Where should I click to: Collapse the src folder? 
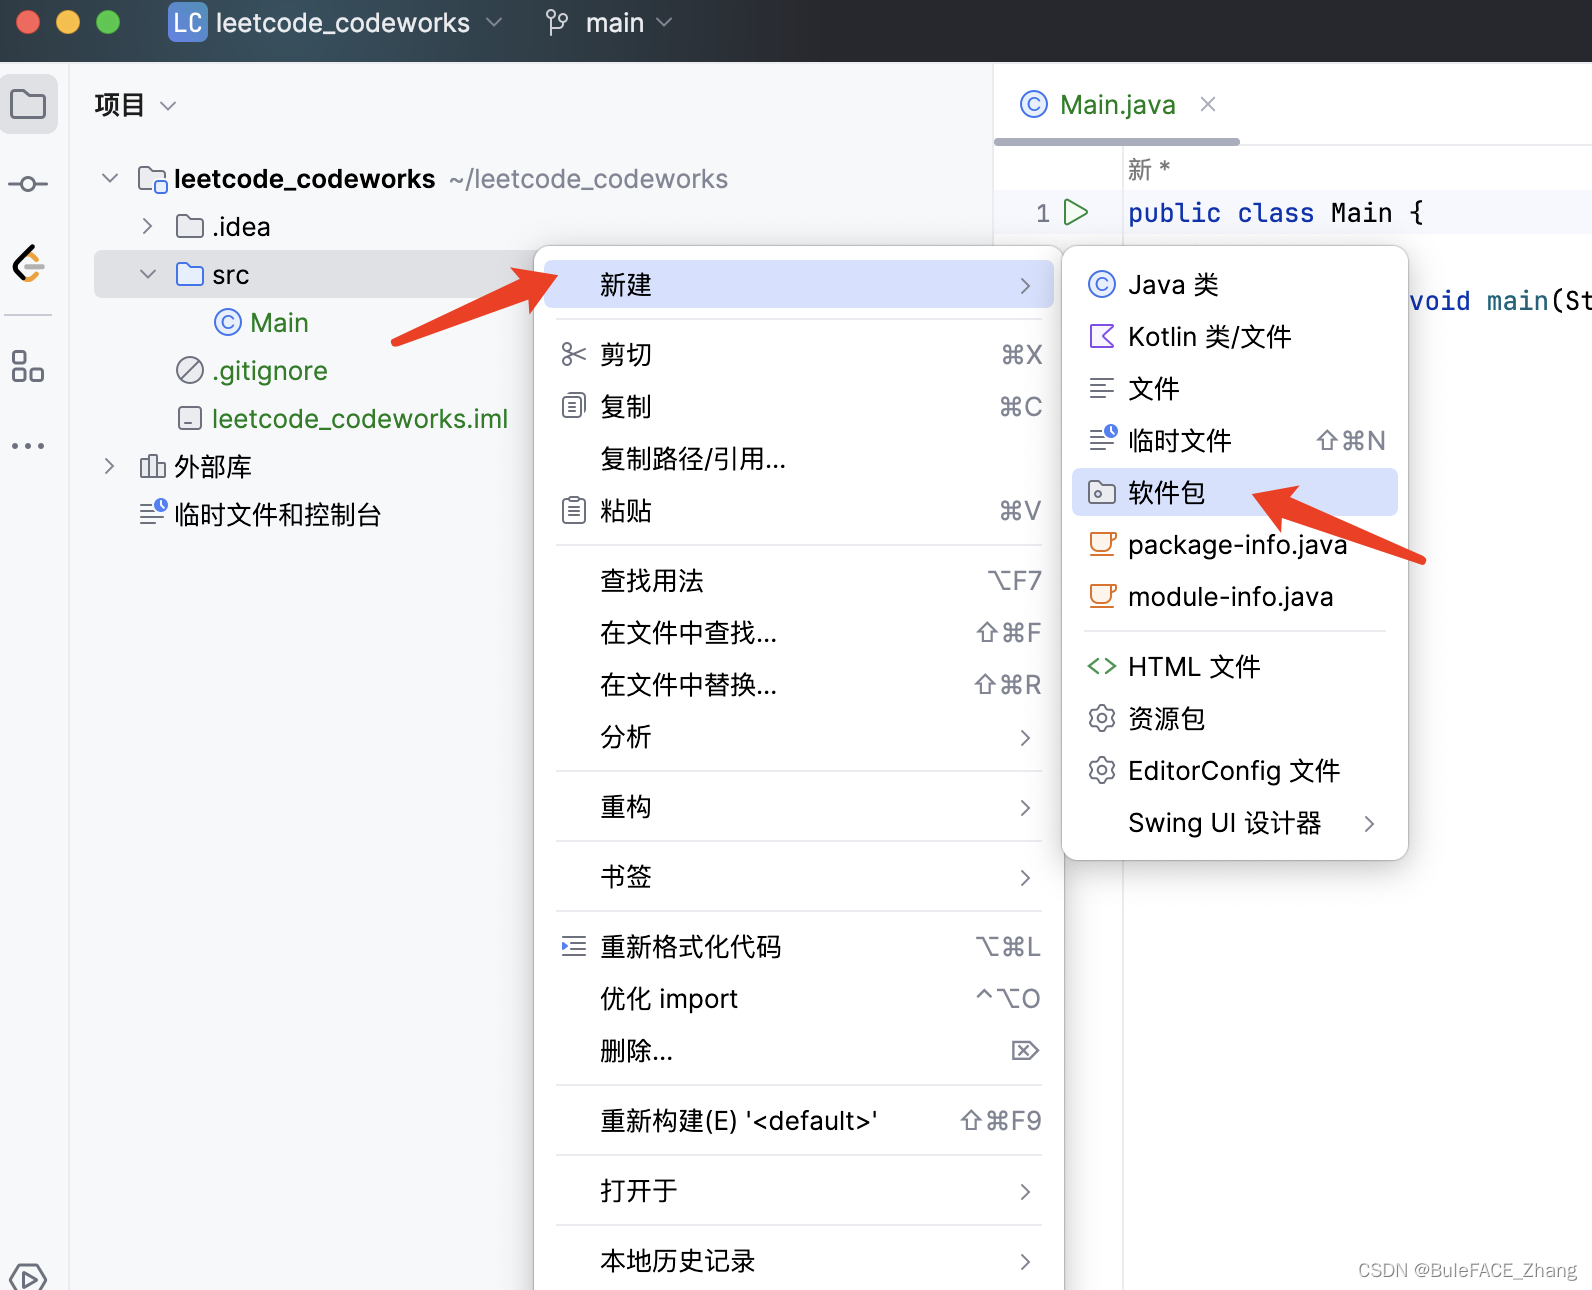tap(148, 274)
